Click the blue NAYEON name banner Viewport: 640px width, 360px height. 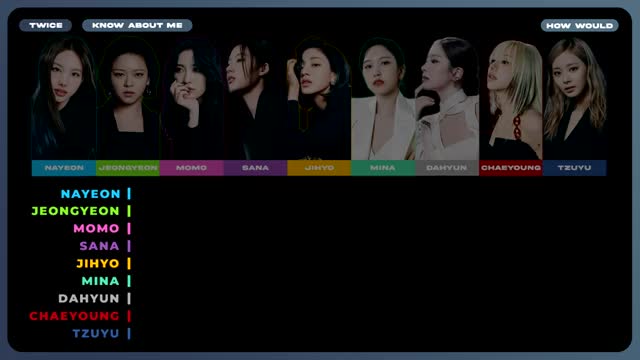pyautogui.click(x=64, y=168)
